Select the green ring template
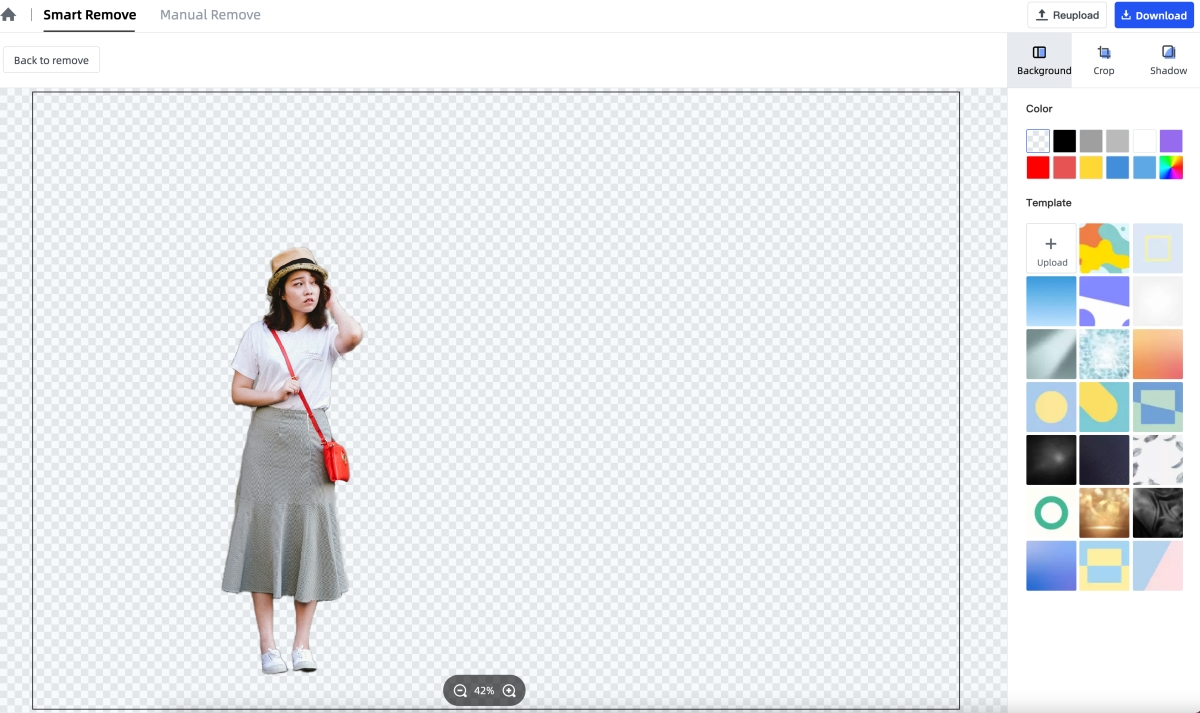The width and height of the screenshot is (1200, 713). tap(1051, 513)
